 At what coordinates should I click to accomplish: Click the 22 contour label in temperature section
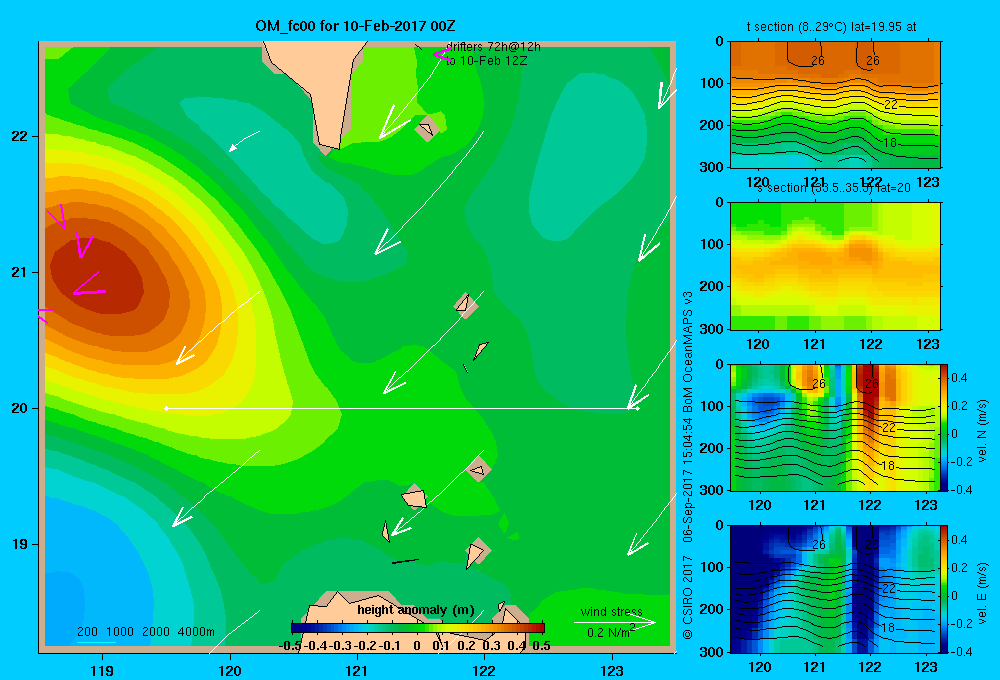coord(891,105)
